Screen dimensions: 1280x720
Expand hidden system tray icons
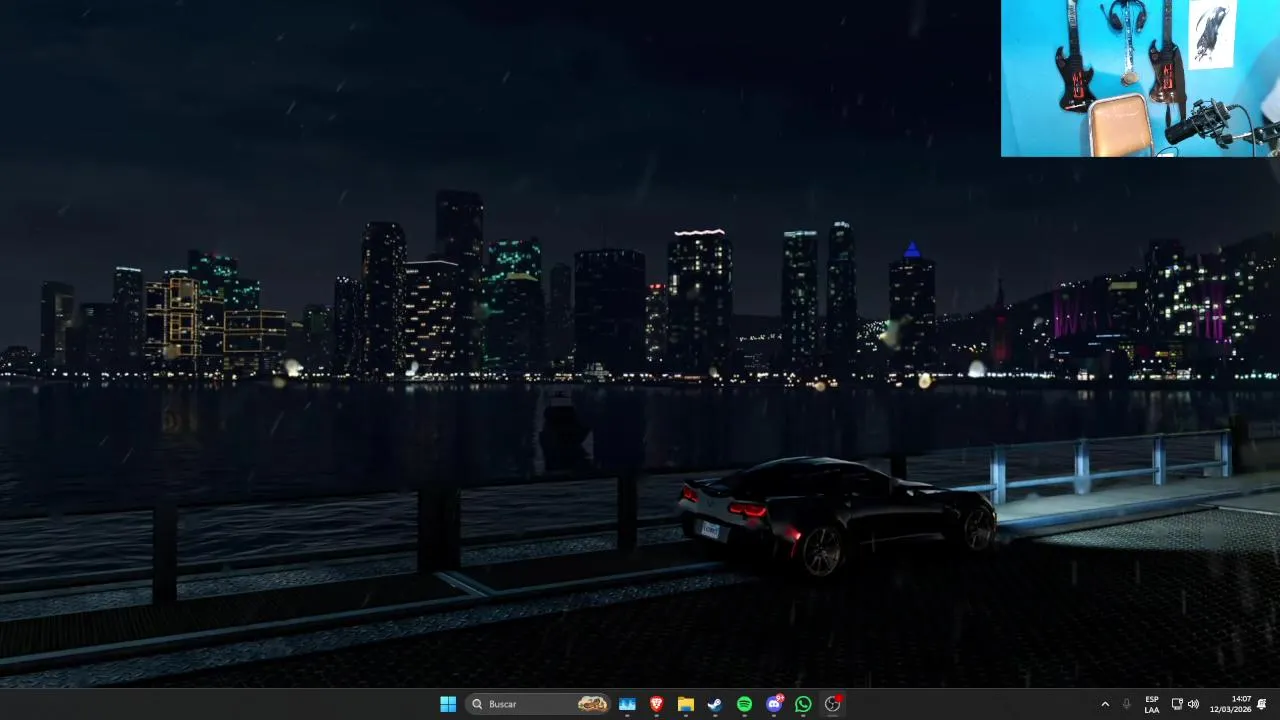pos(1105,704)
